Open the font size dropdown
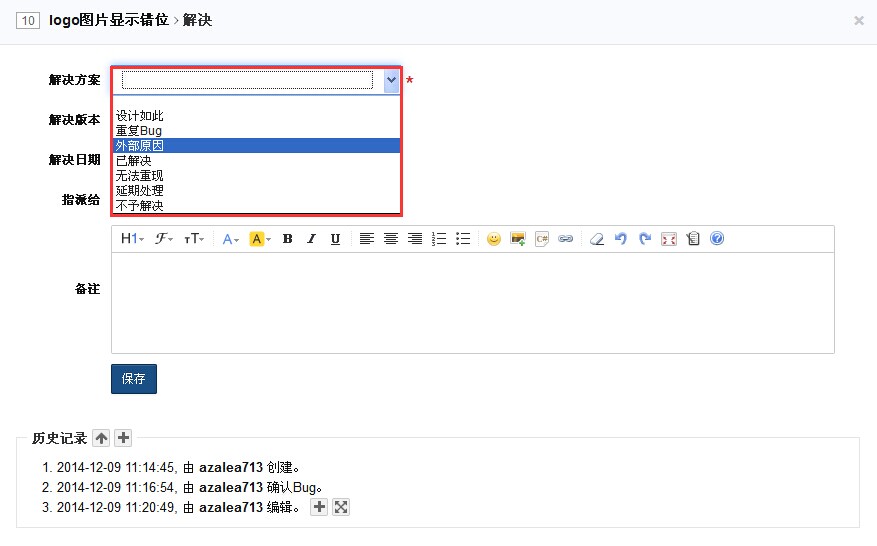 (x=194, y=239)
